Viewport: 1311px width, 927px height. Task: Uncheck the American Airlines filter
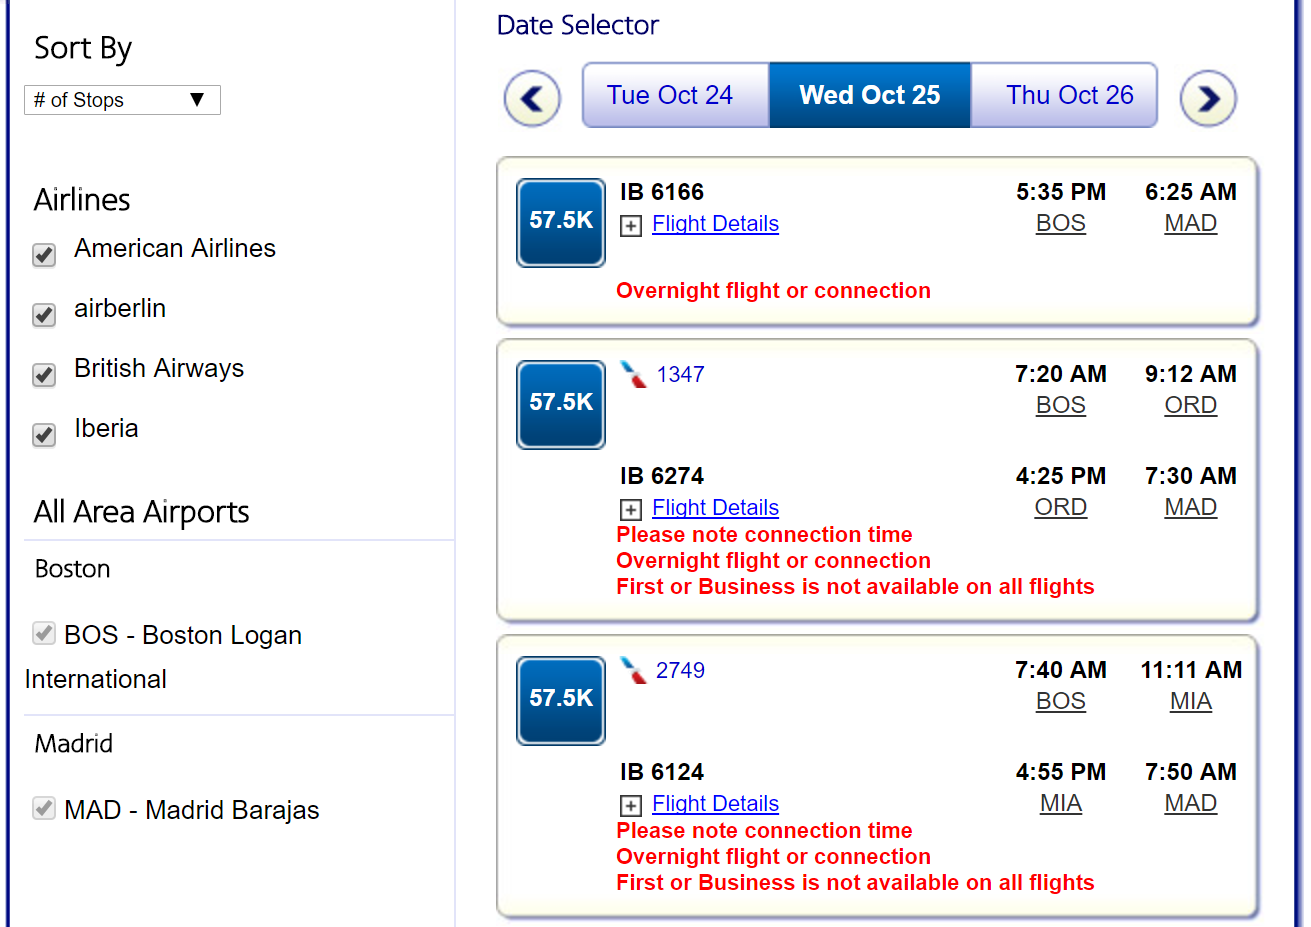[x=44, y=255]
